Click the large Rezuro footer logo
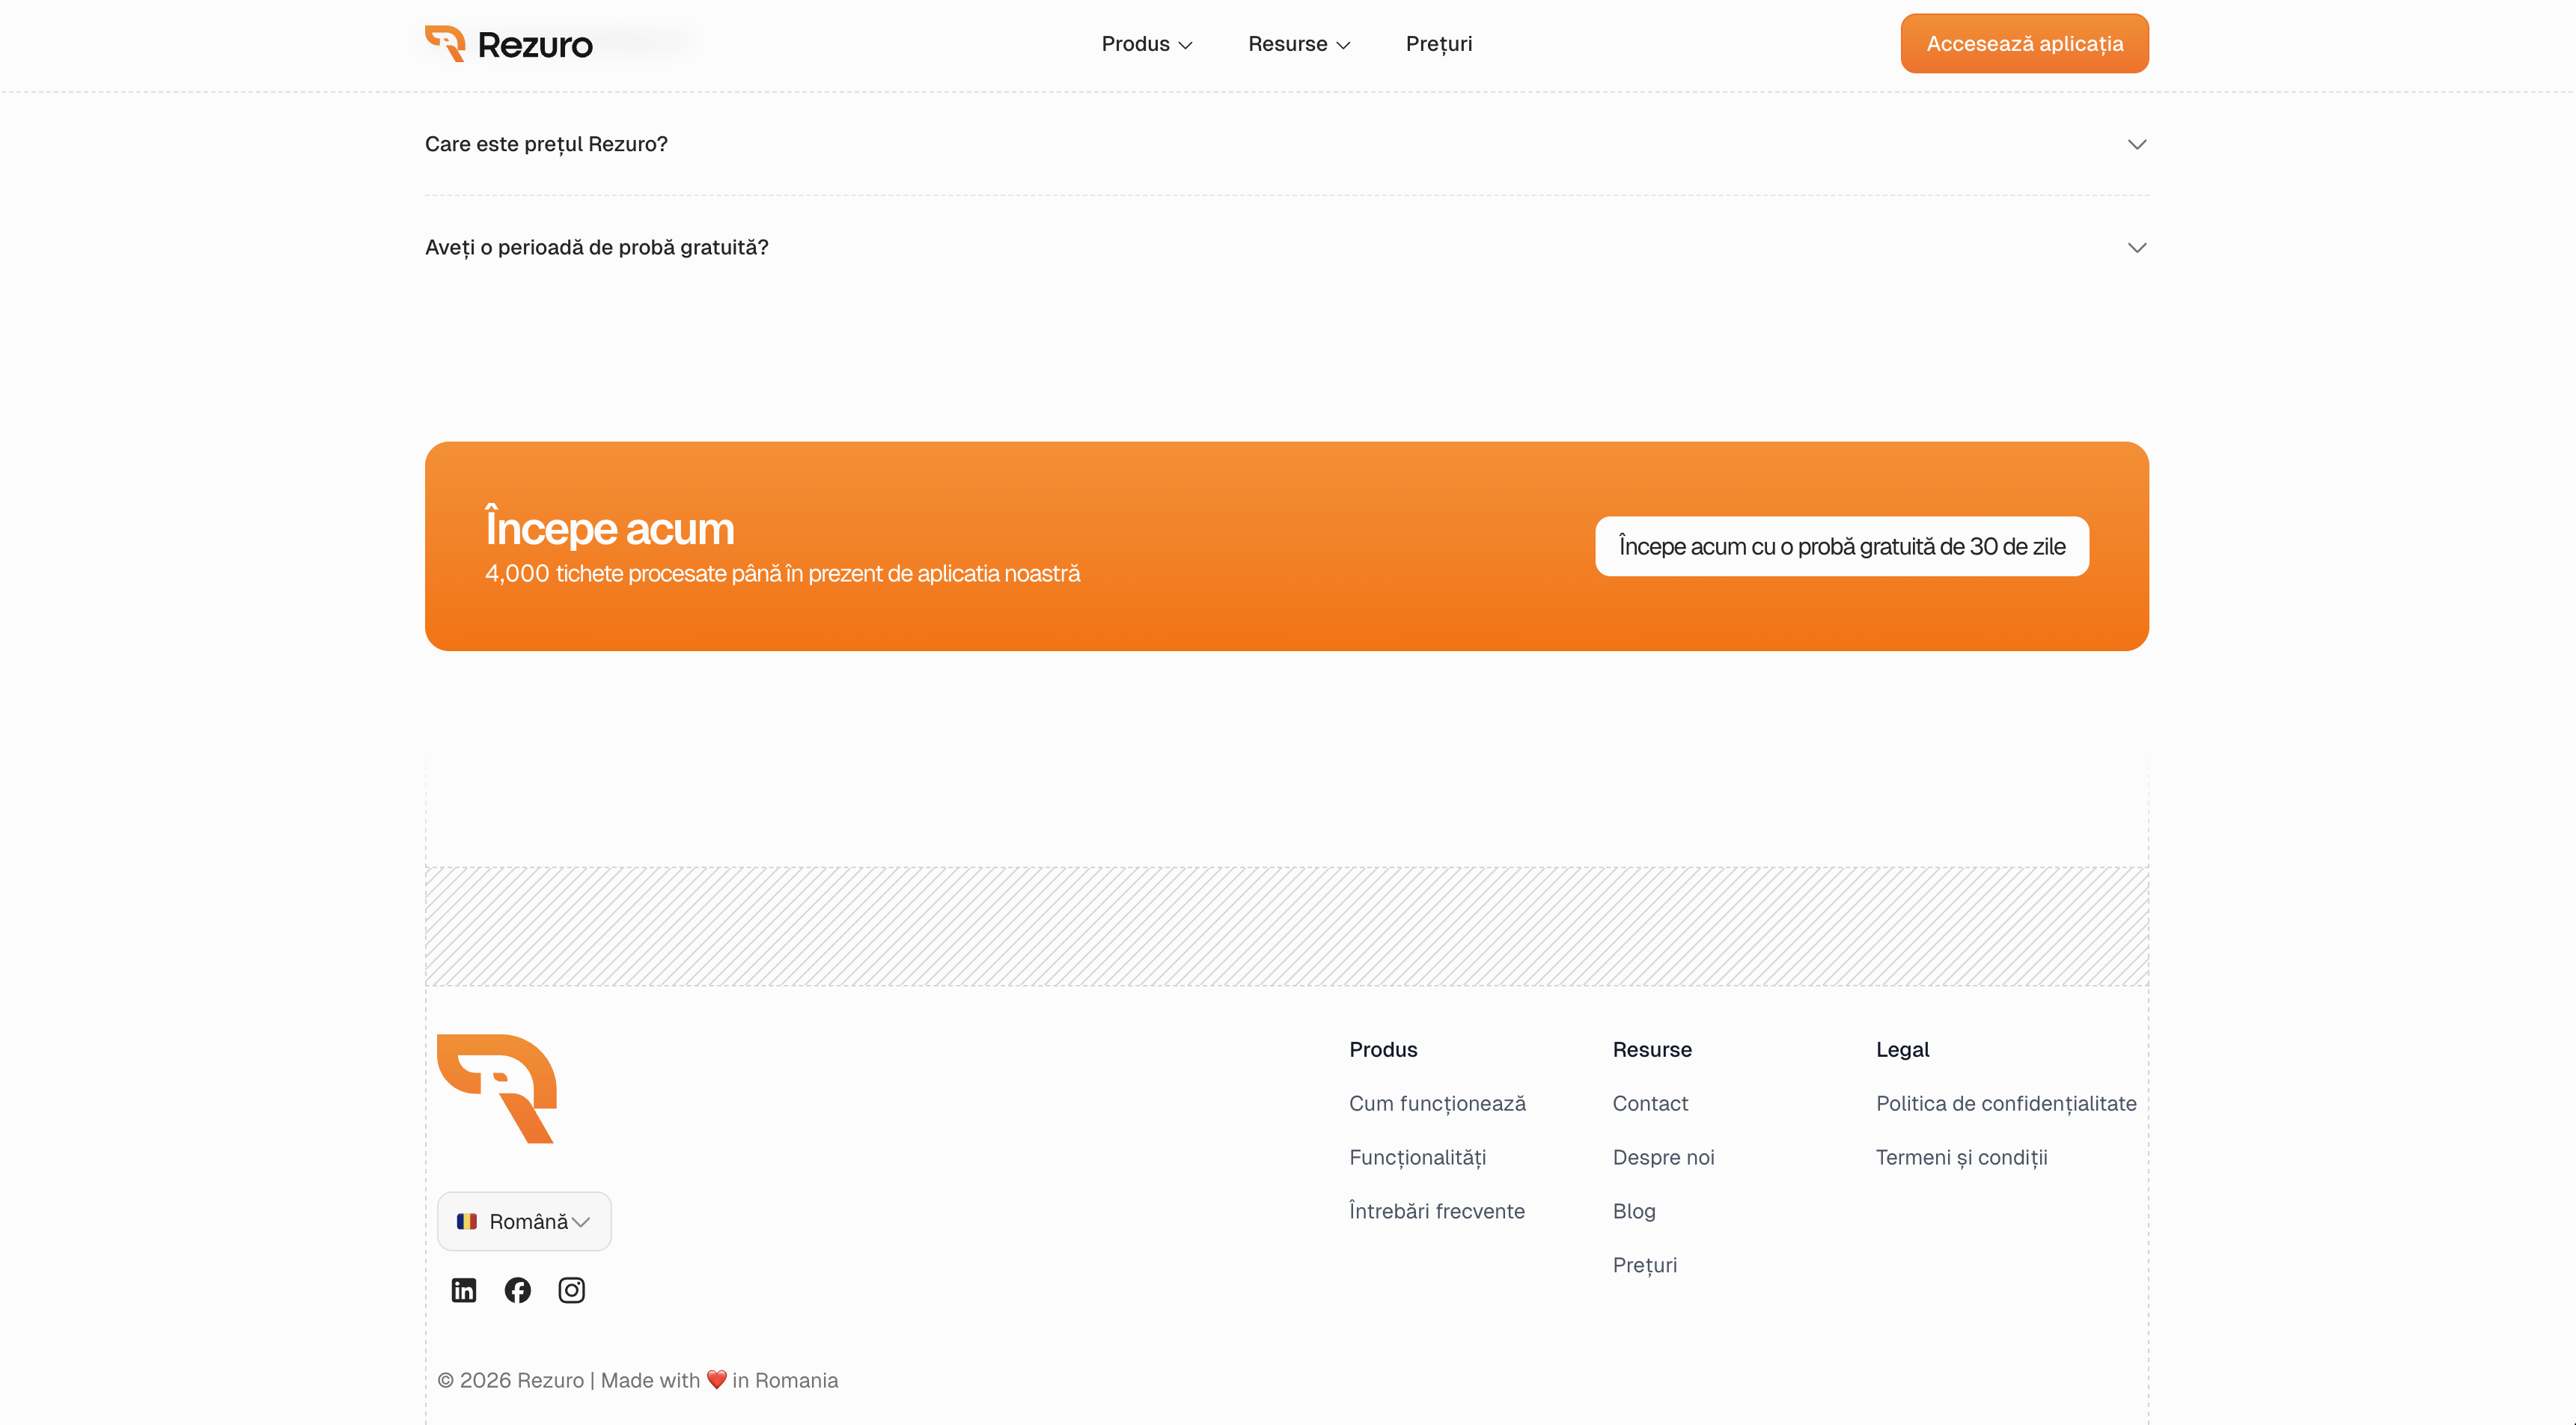This screenshot has width=2576, height=1425. [497, 1088]
